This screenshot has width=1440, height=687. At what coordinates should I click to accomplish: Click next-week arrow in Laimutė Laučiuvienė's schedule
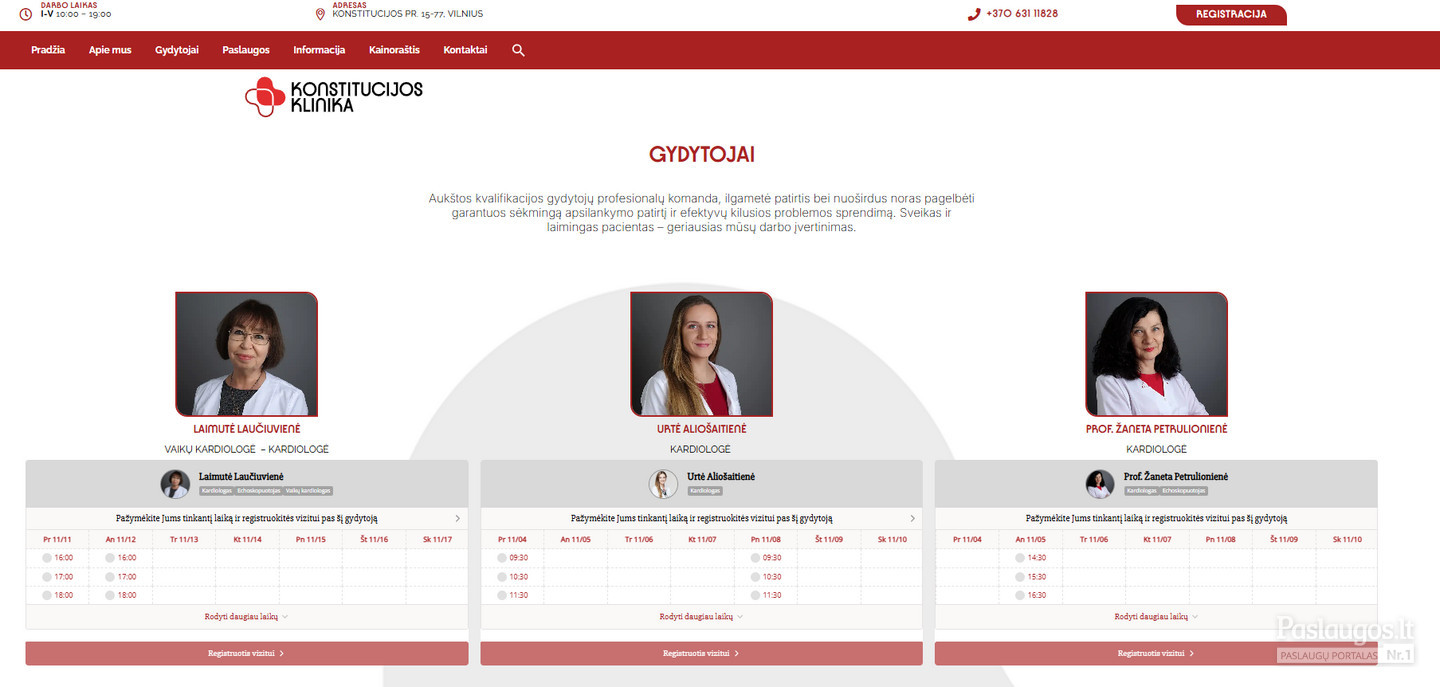458,519
